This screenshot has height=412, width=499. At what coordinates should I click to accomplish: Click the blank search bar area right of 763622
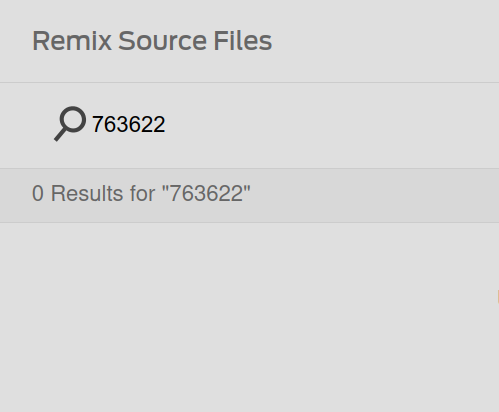332,124
